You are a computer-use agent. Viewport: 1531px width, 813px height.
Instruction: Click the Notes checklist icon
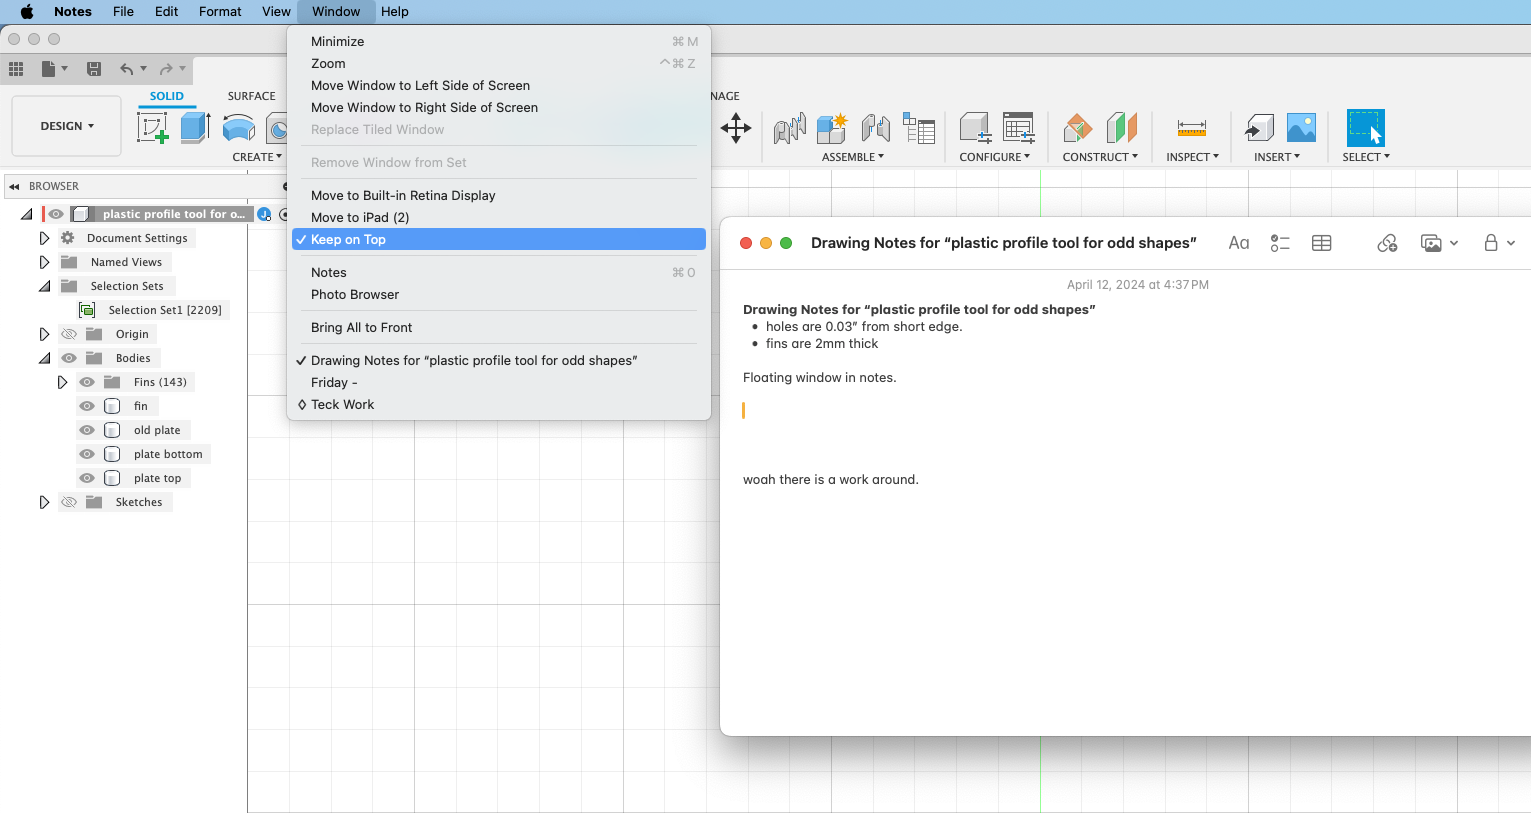[x=1280, y=243]
